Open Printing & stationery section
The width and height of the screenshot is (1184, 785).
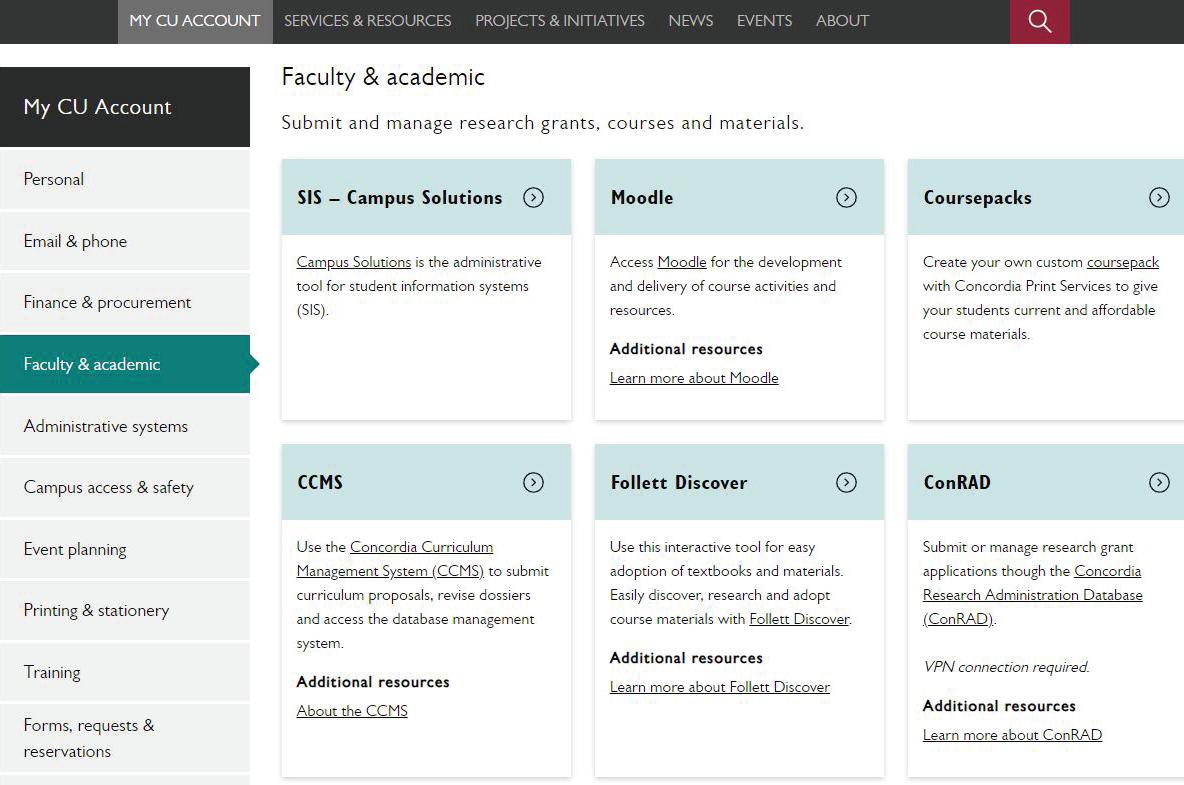pos(96,610)
